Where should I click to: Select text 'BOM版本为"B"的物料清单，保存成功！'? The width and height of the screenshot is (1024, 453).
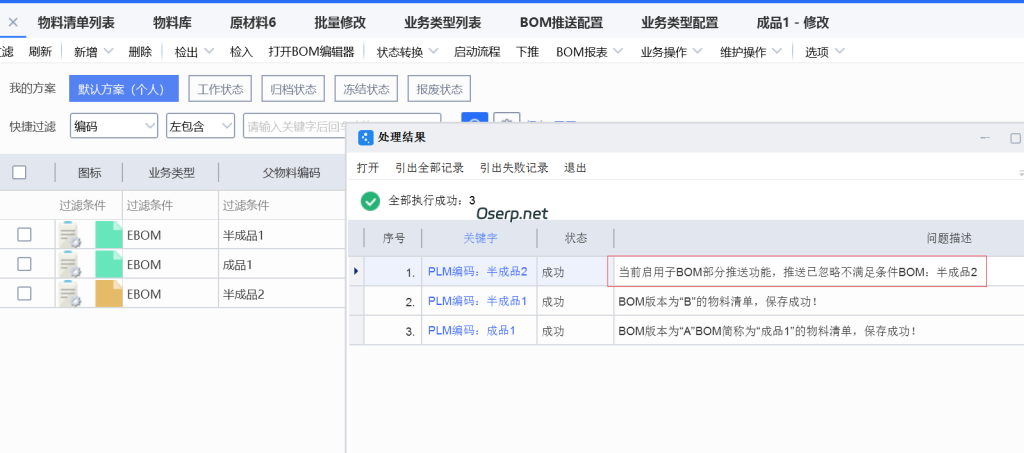[x=717, y=302]
